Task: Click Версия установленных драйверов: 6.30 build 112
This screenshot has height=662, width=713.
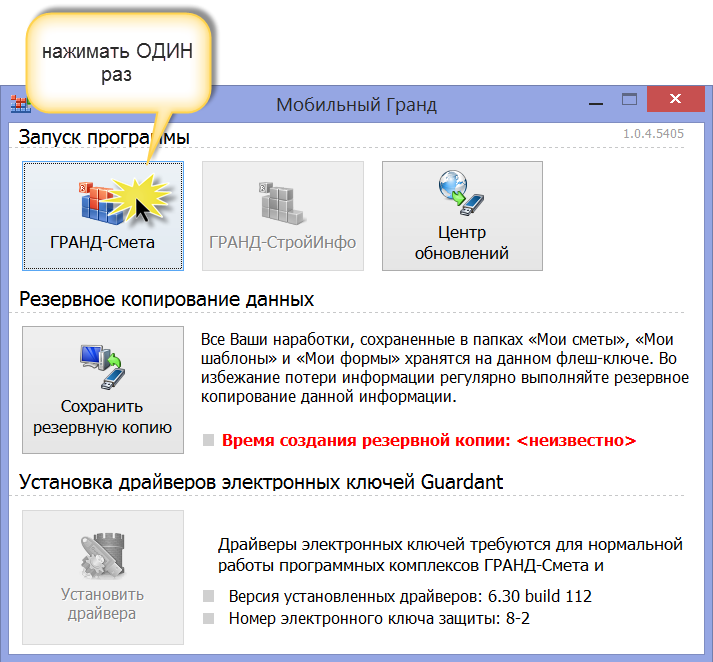Action: click(410, 596)
